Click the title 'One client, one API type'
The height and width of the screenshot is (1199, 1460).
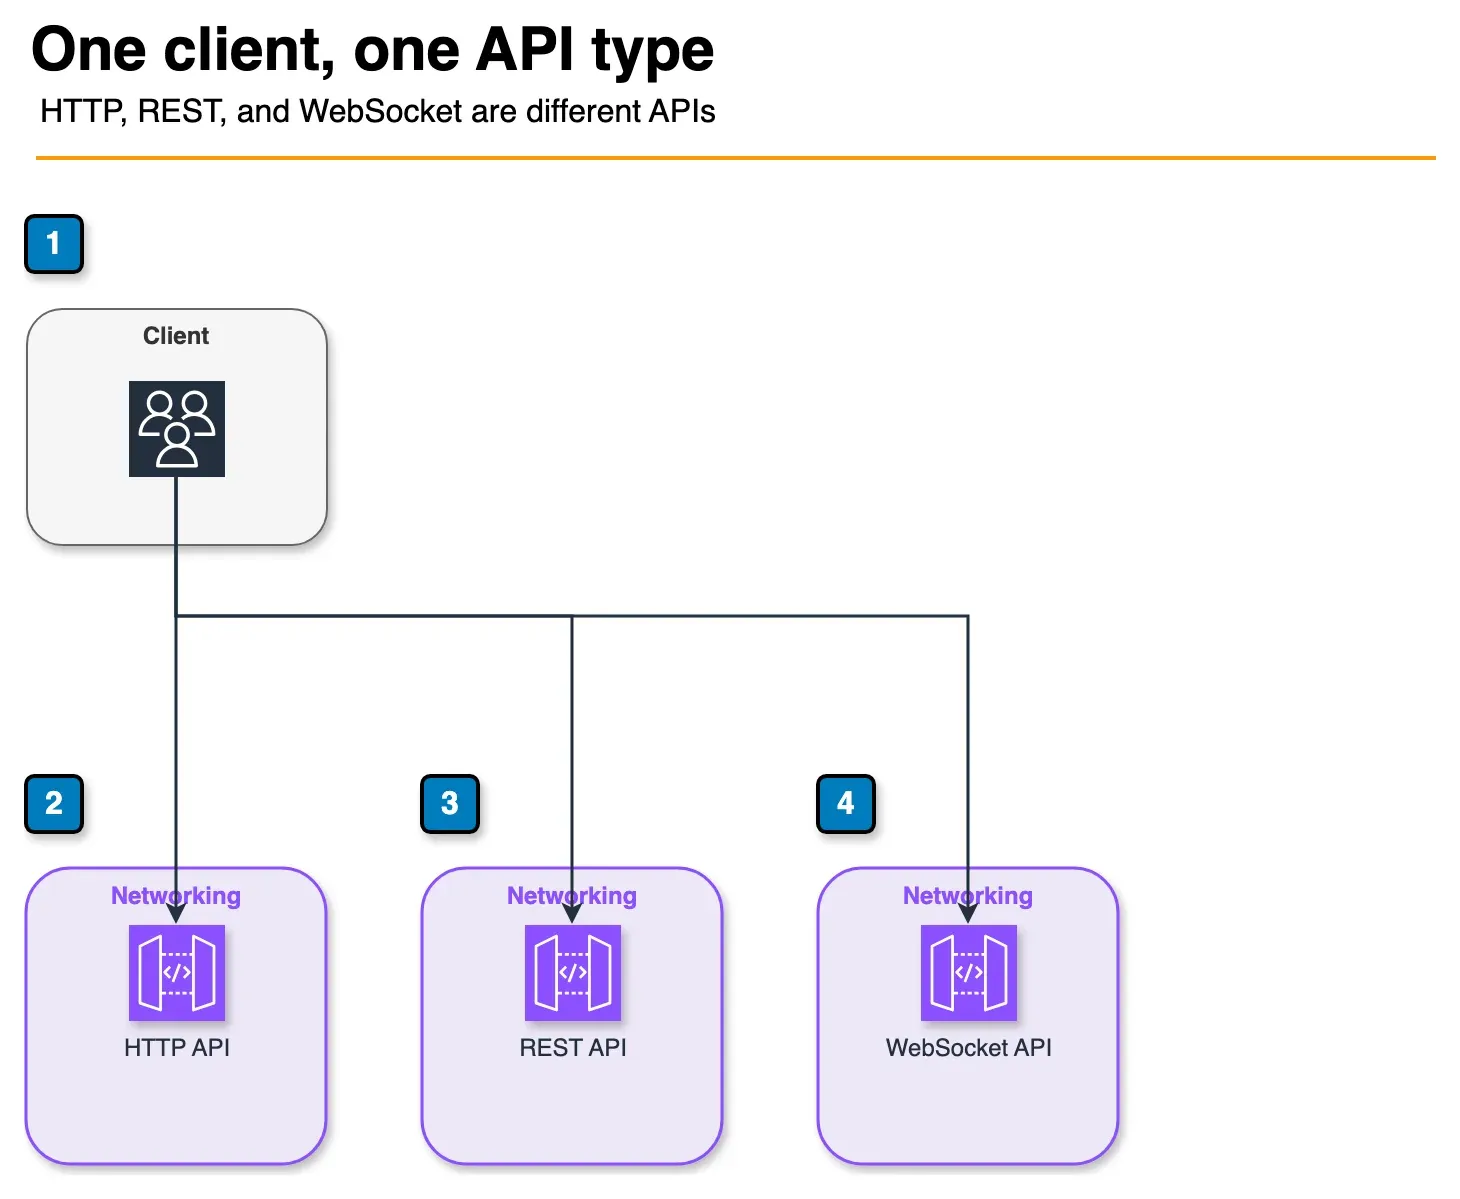373,50
